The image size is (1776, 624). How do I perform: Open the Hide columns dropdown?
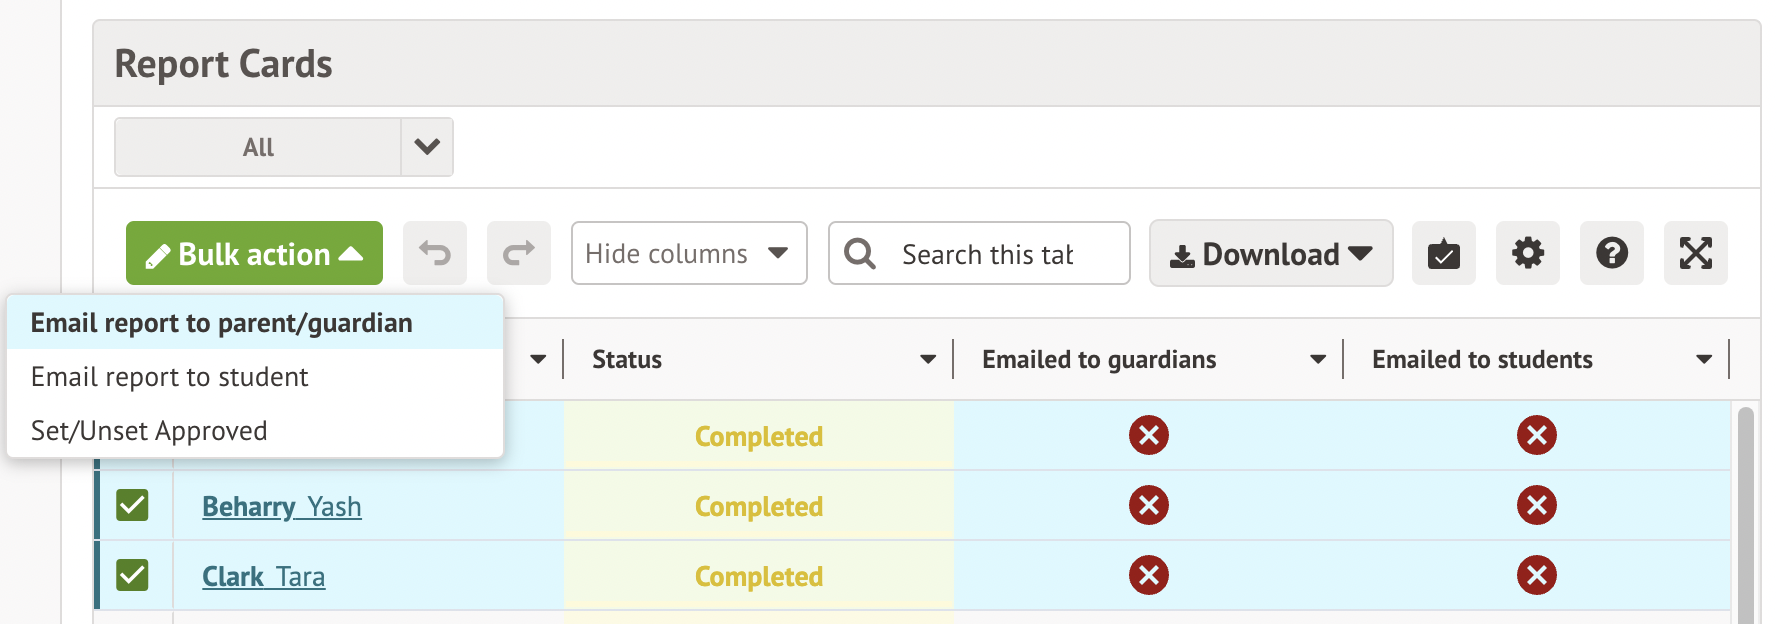(688, 253)
